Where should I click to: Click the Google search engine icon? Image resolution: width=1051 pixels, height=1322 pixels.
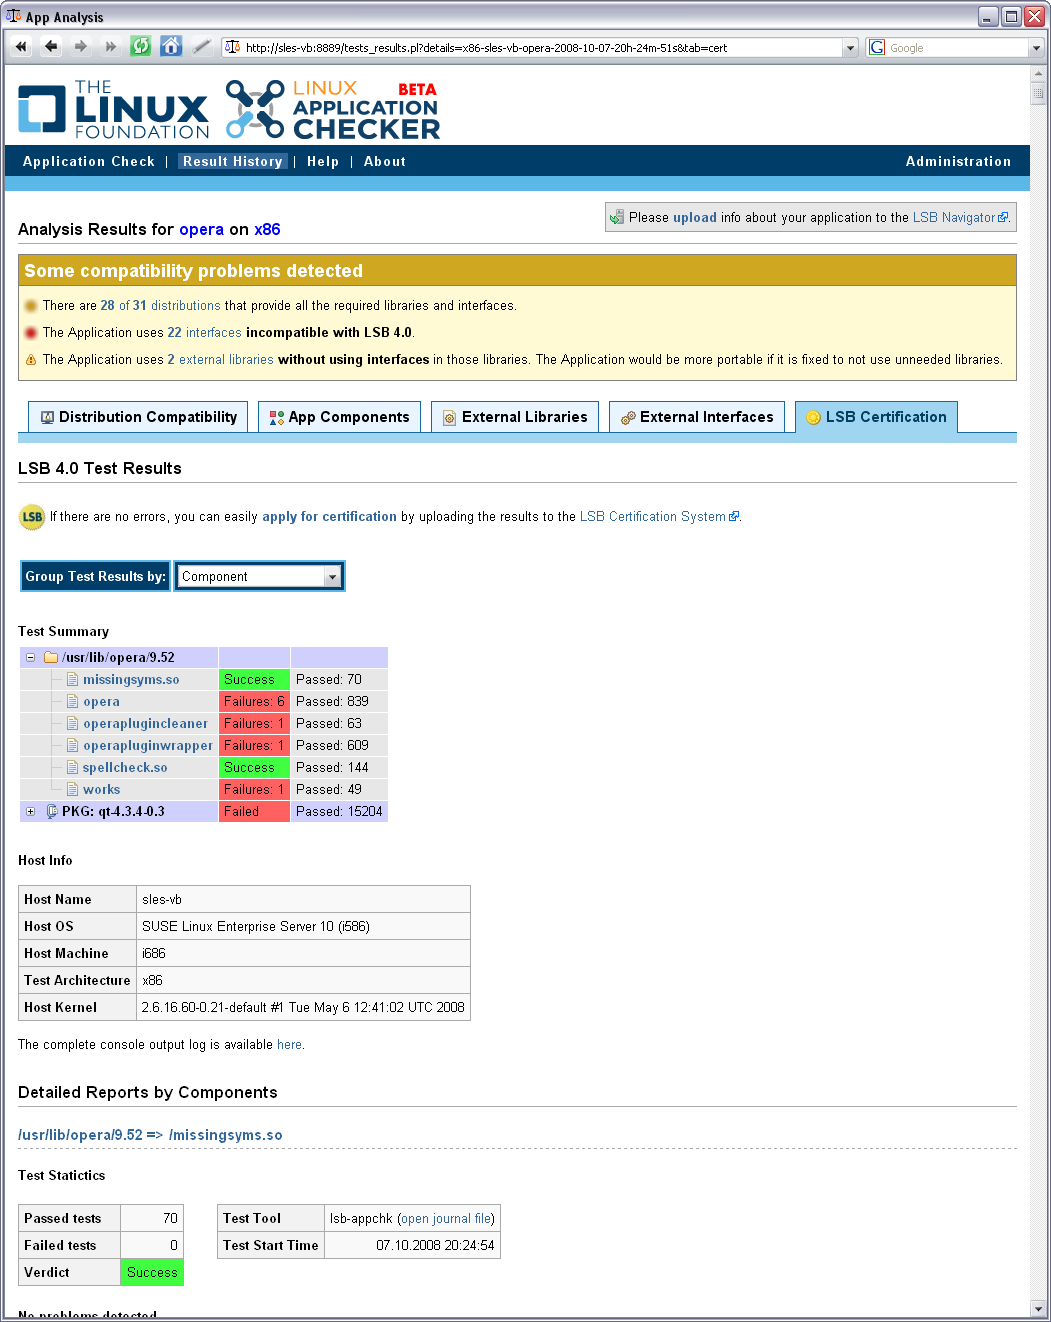[x=877, y=47]
